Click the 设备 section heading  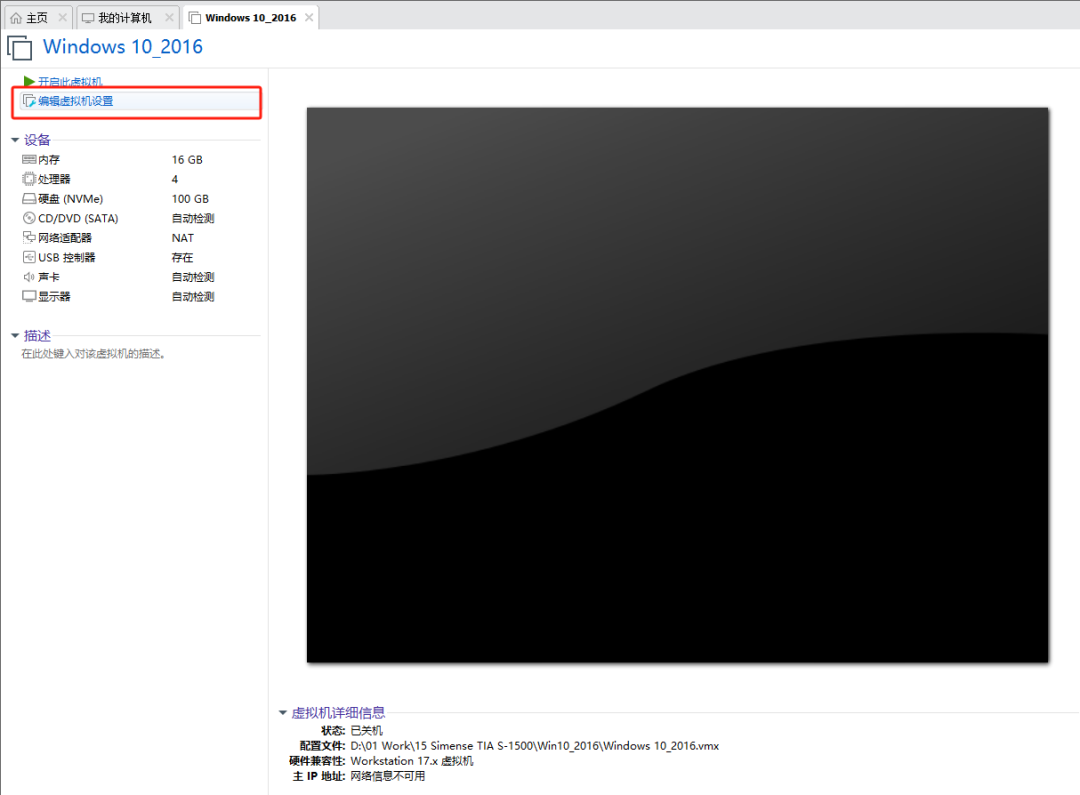(37, 140)
